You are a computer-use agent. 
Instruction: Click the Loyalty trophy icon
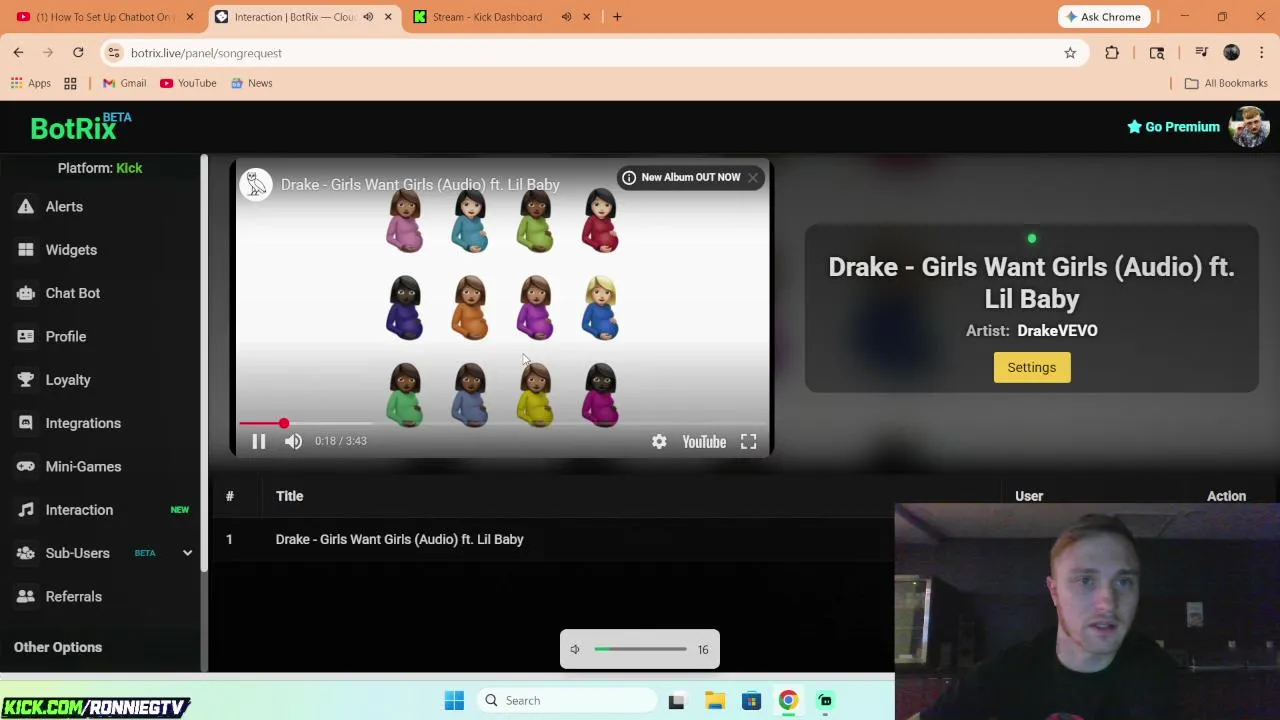coord(25,380)
